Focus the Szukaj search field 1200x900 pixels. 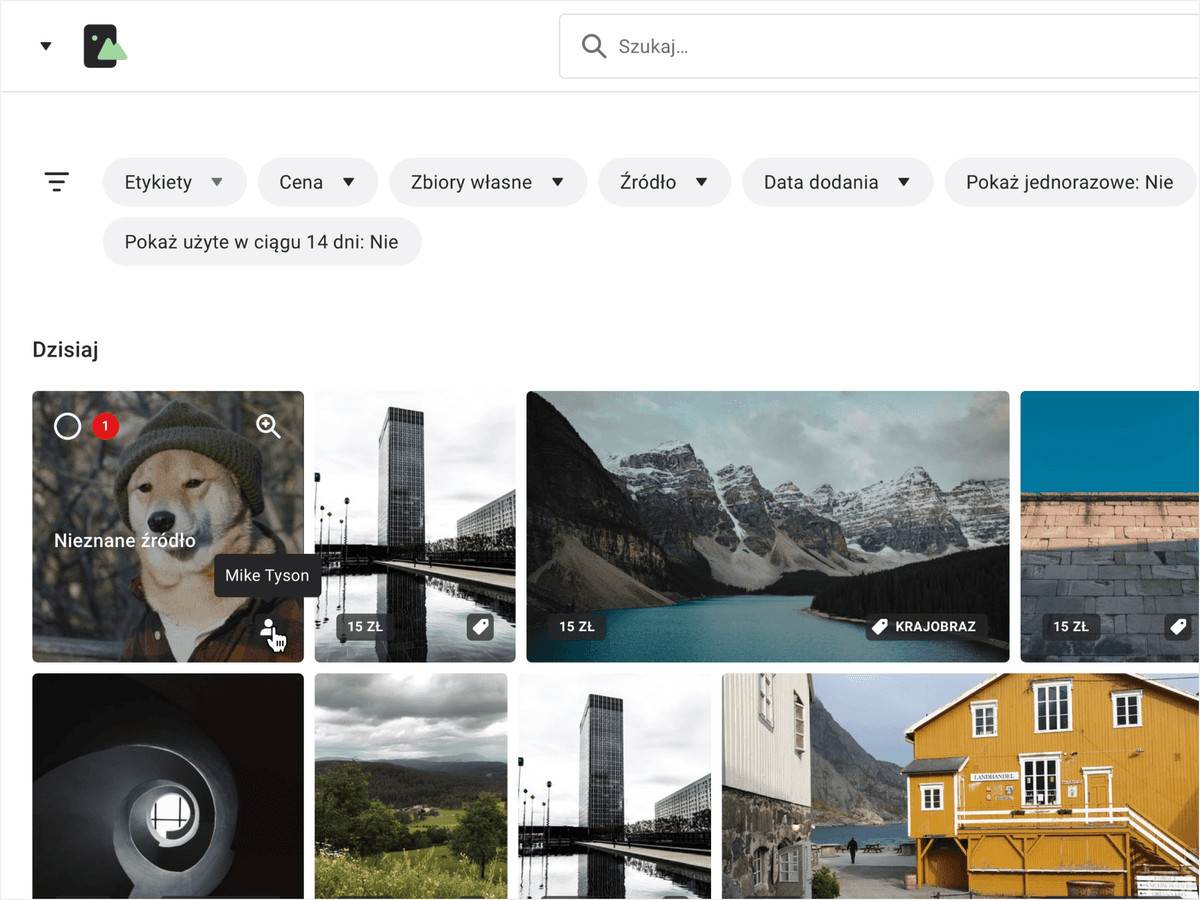tap(880, 46)
